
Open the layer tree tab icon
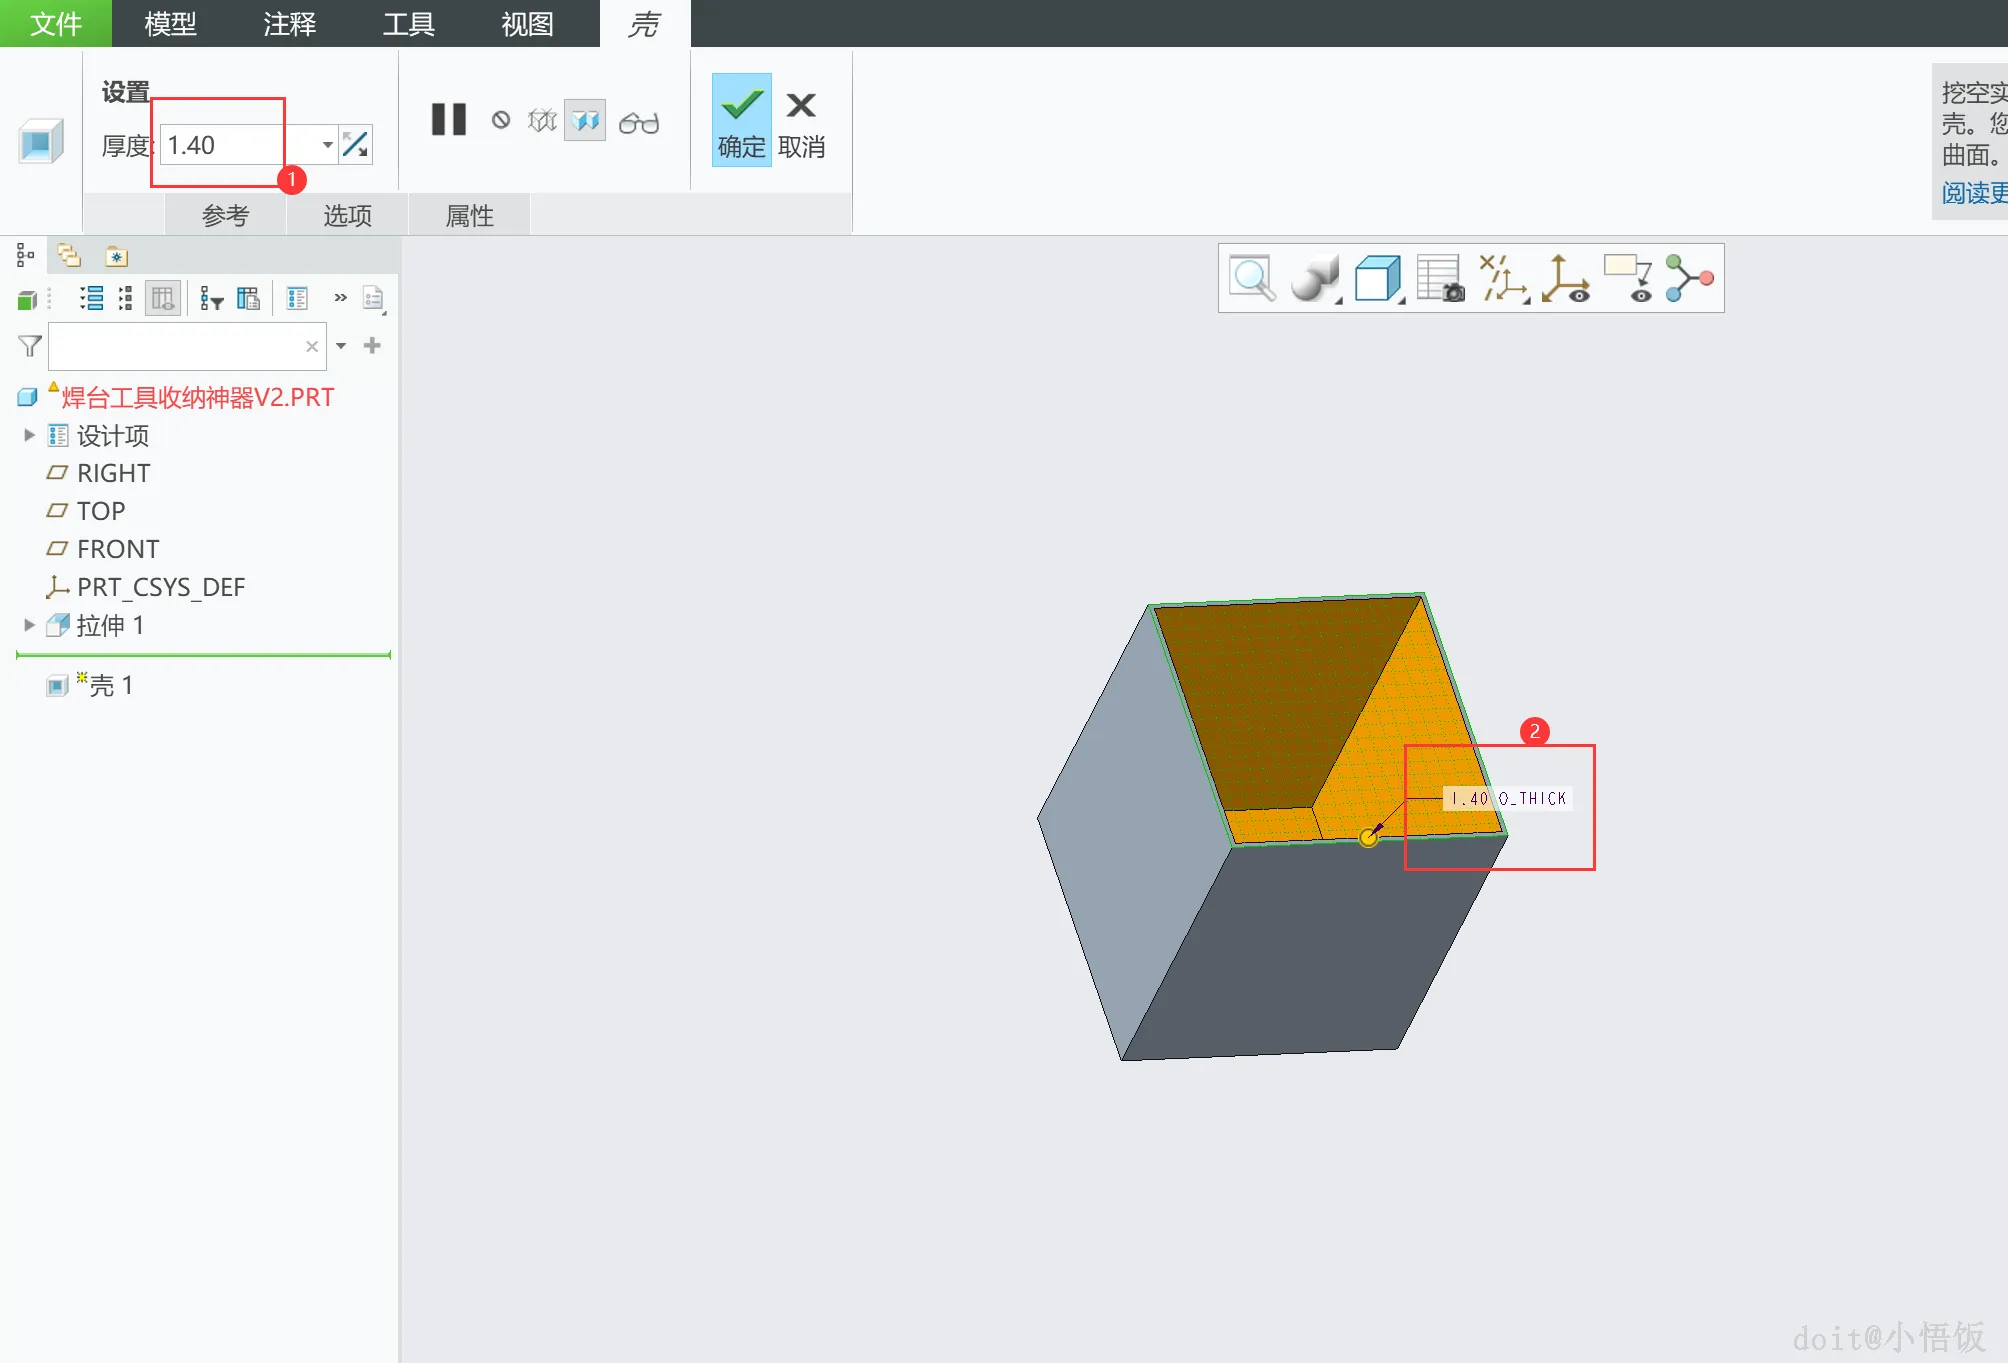point(69,256)
